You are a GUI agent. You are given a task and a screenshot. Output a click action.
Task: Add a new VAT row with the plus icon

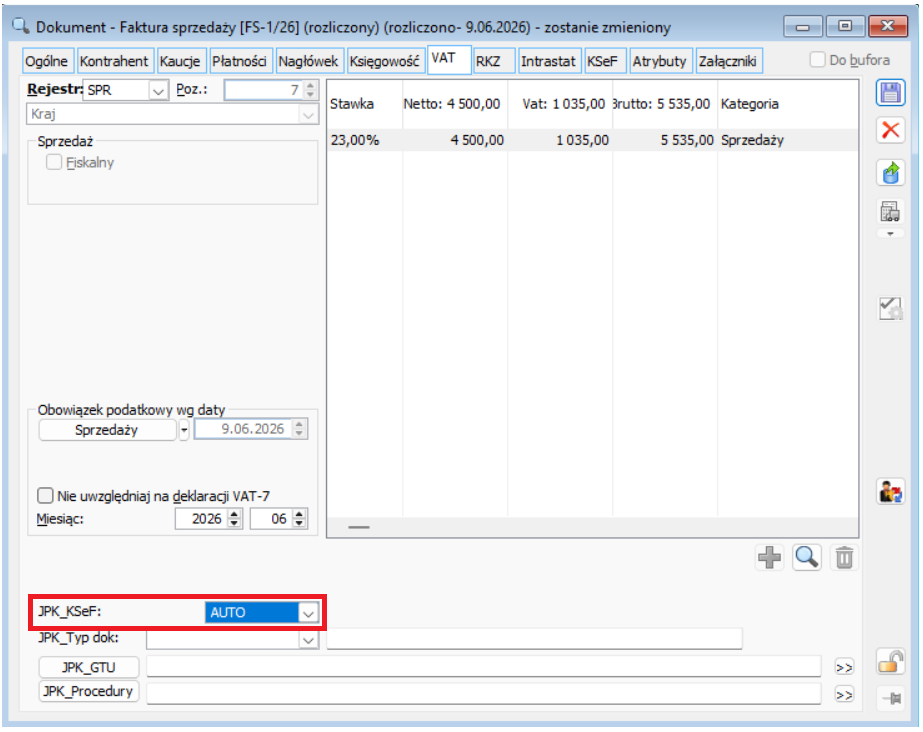(x=769, y=557)
